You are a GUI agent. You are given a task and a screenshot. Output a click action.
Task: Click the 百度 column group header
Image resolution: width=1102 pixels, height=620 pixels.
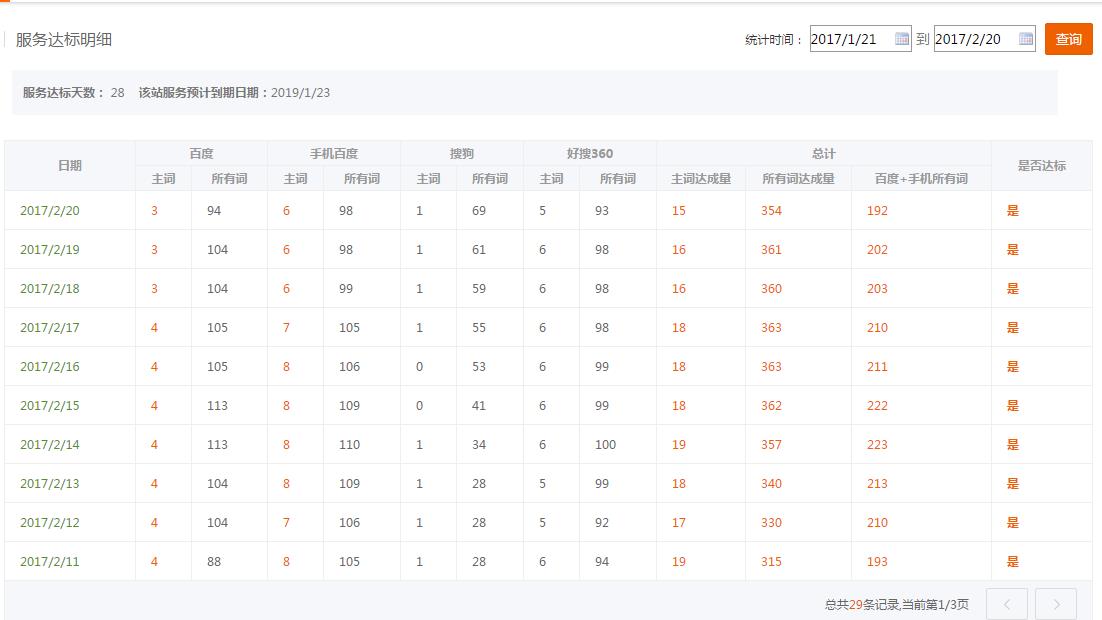[x=201, y=153]
